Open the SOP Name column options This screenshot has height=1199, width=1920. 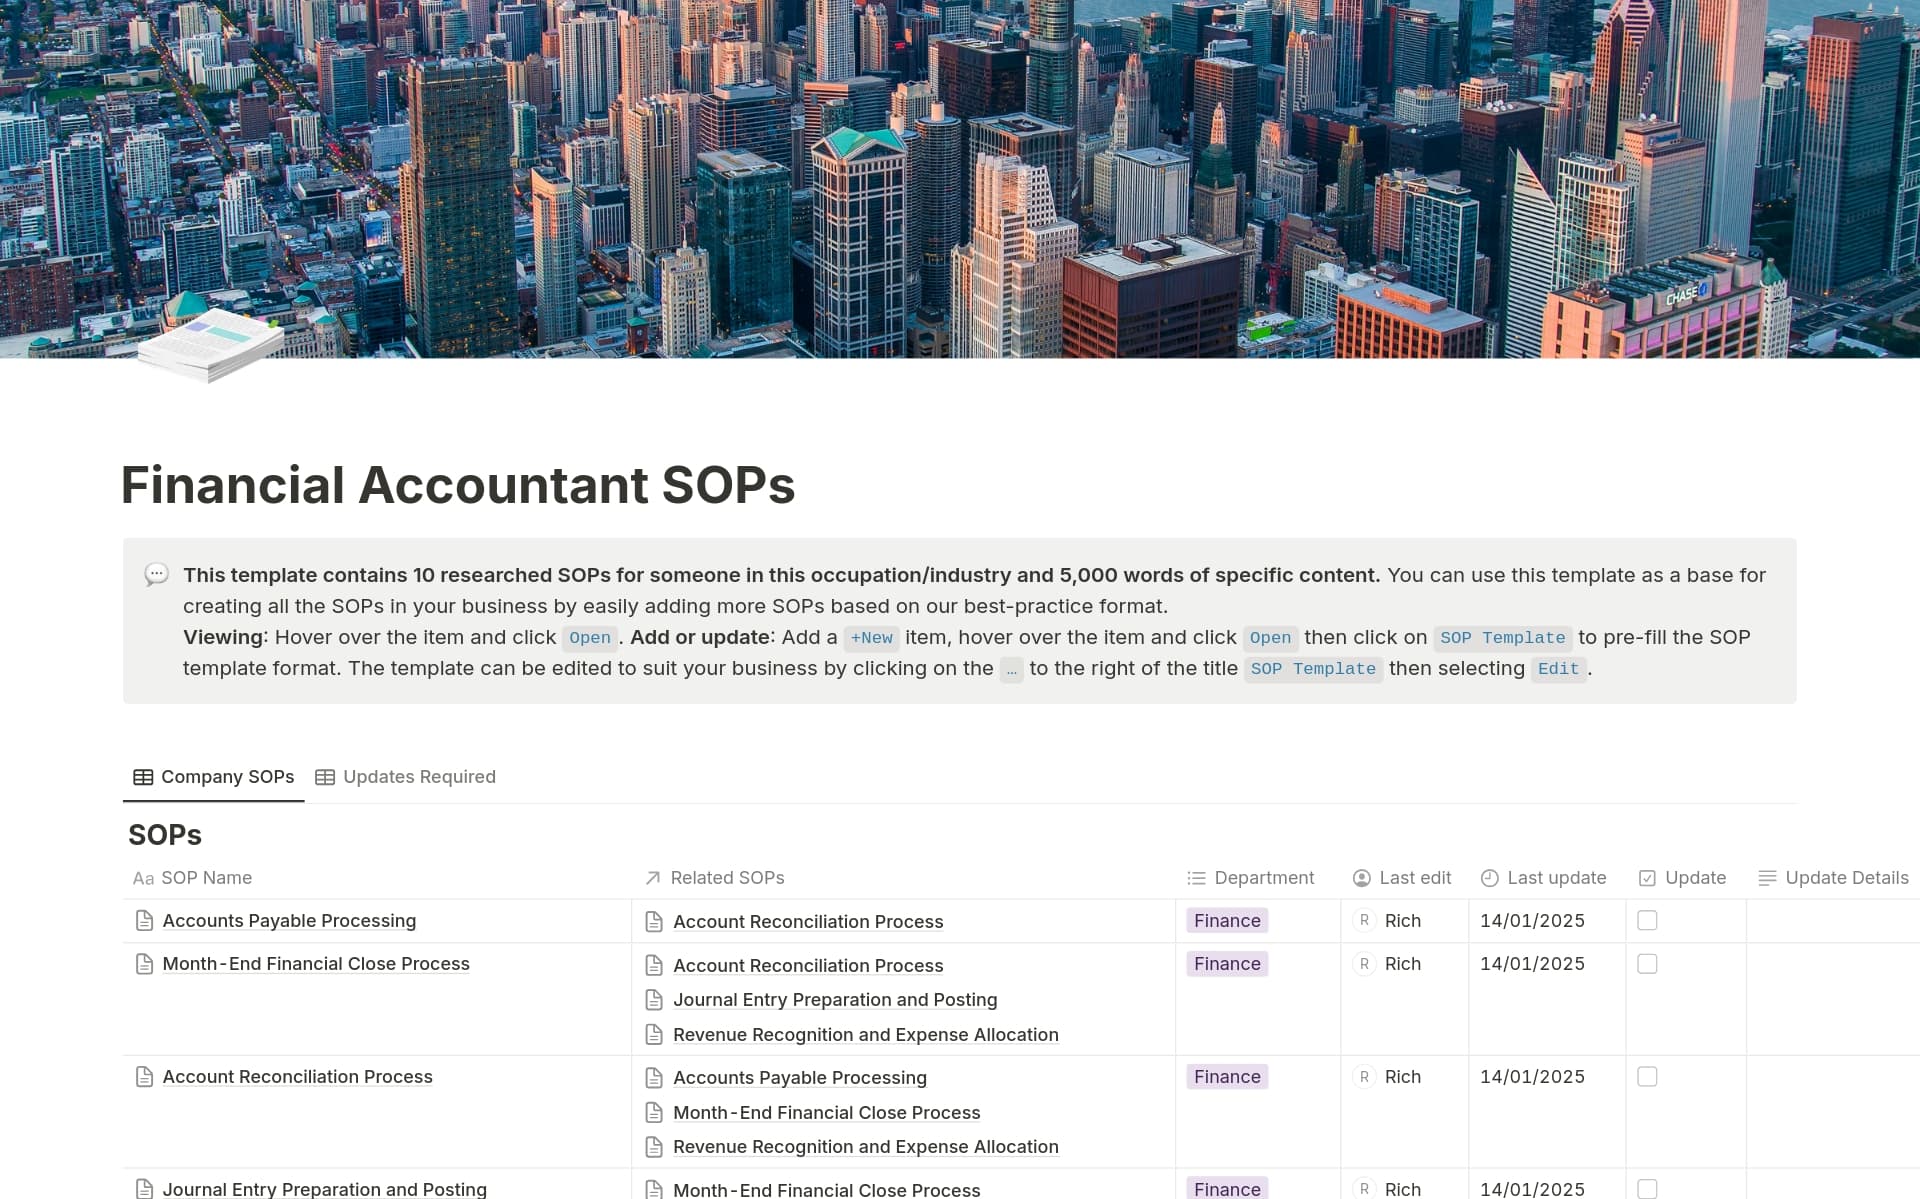[206, 878]
